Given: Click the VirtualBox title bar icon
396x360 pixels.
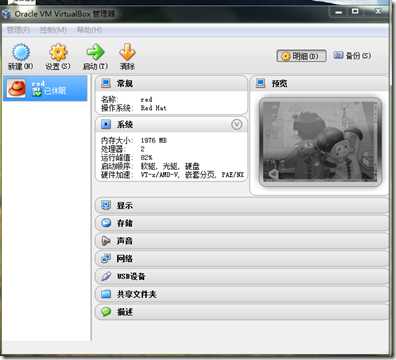Looking at the screenshot, I should coord(6,14).
